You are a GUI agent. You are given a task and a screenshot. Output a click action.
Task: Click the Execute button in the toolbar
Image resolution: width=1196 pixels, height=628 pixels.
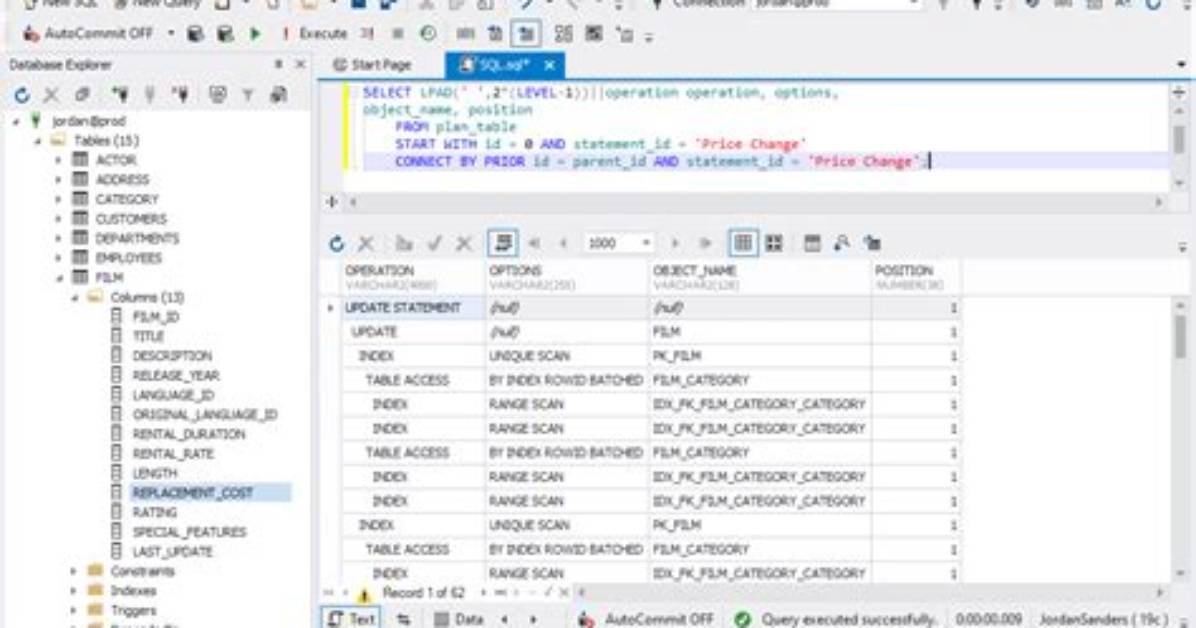coord(314,34)
